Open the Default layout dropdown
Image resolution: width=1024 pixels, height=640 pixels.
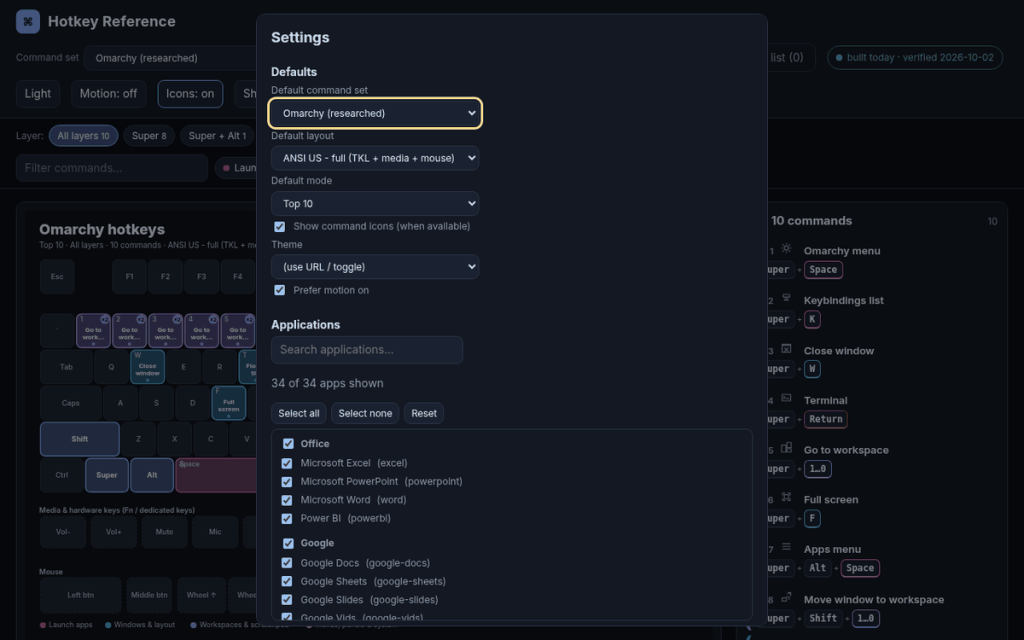tap(375, 158)
